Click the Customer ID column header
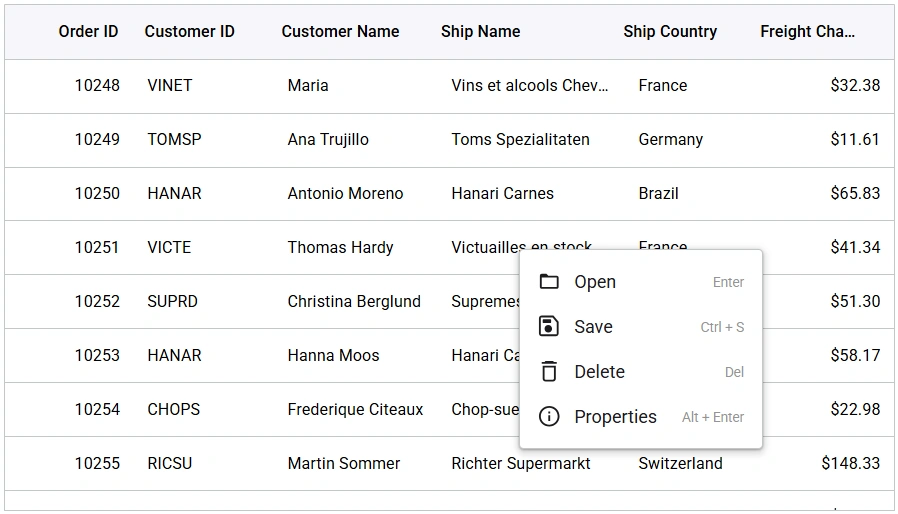The width and height of the screenshot is (898, 514). tap(189, 31)
